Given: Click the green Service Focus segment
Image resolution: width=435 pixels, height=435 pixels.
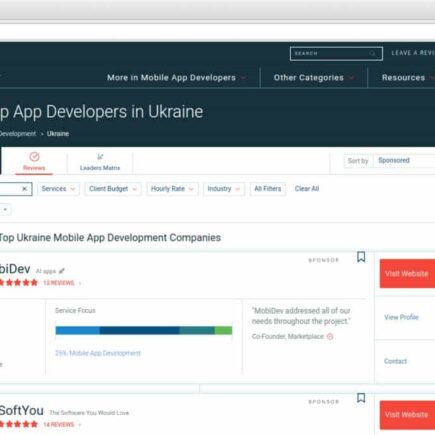Looking at the screenshot, I should (x=223, y=330).
